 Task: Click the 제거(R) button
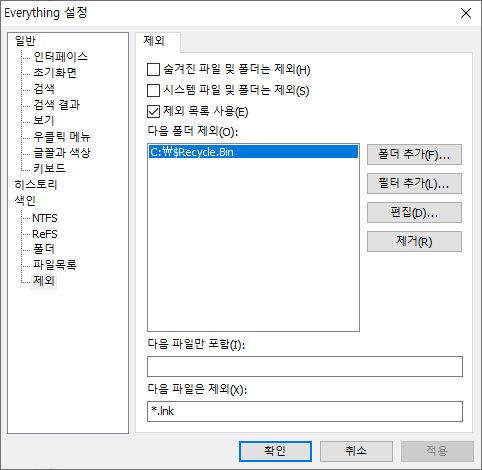pos(414,241)
